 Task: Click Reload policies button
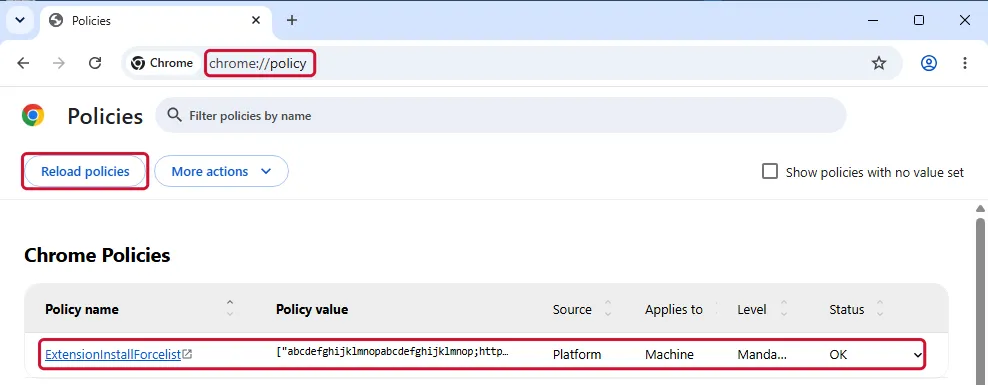pos(85,171)
